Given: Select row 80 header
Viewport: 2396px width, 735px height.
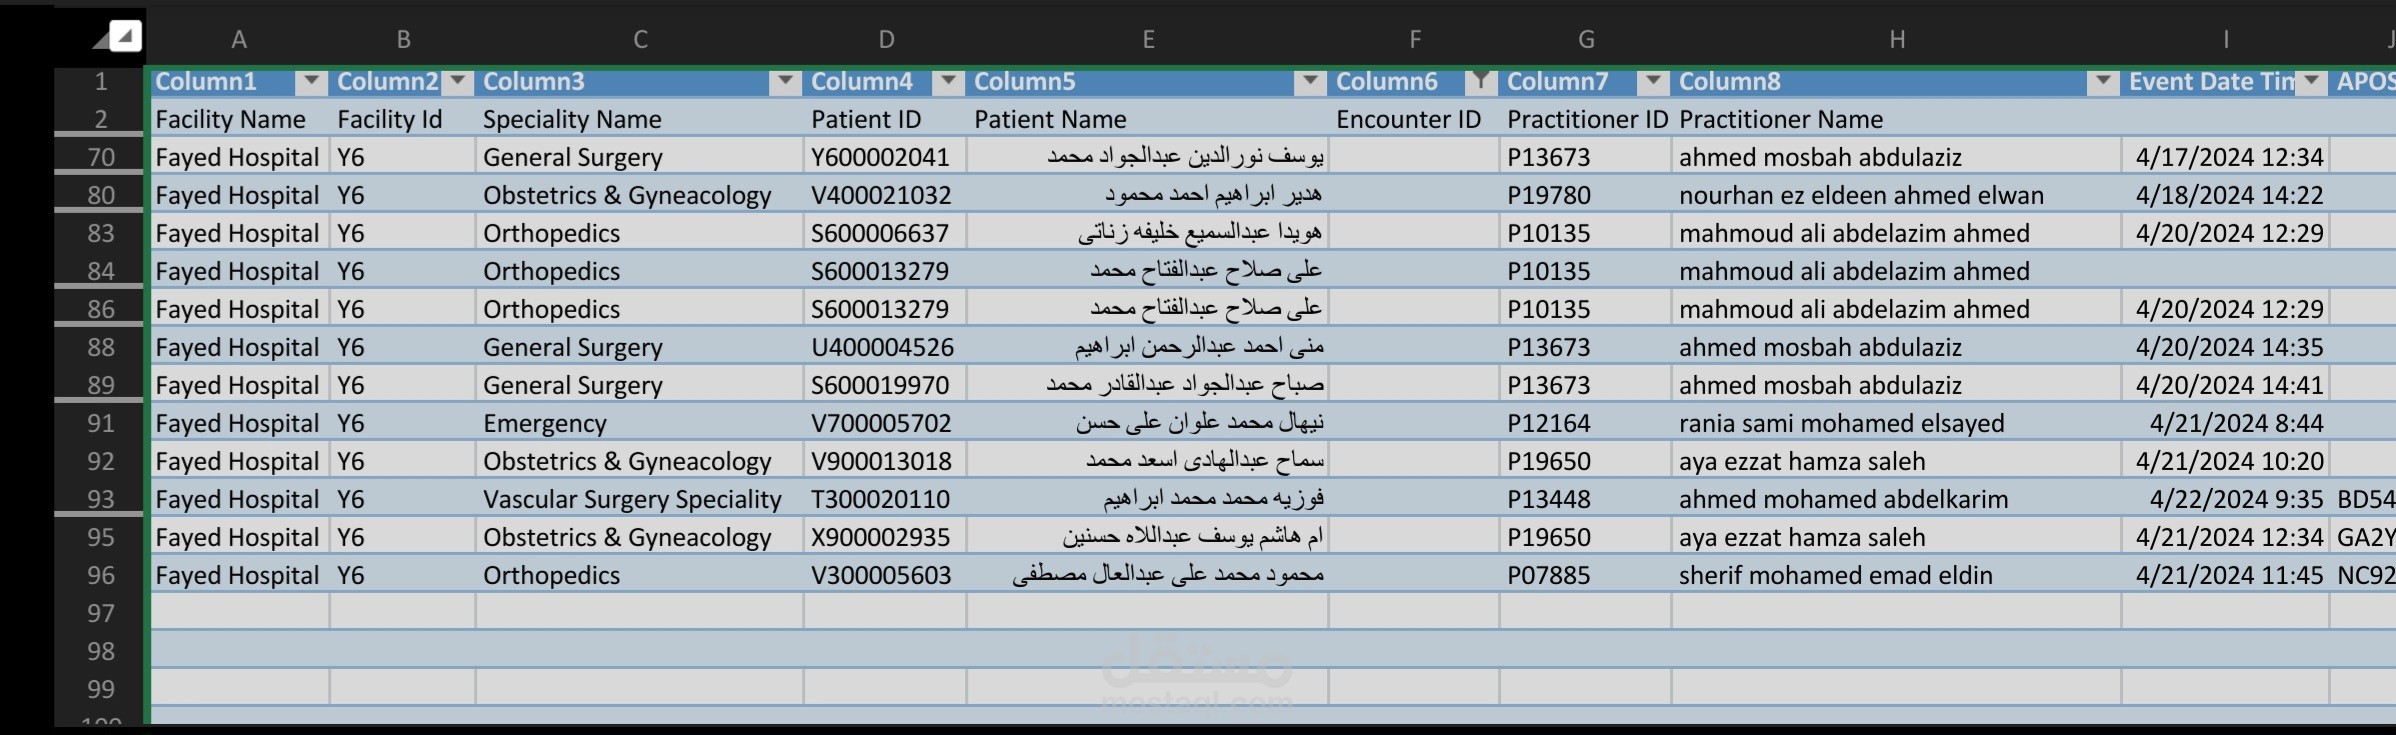Looking at the screenshot, I should coord(100,195).
